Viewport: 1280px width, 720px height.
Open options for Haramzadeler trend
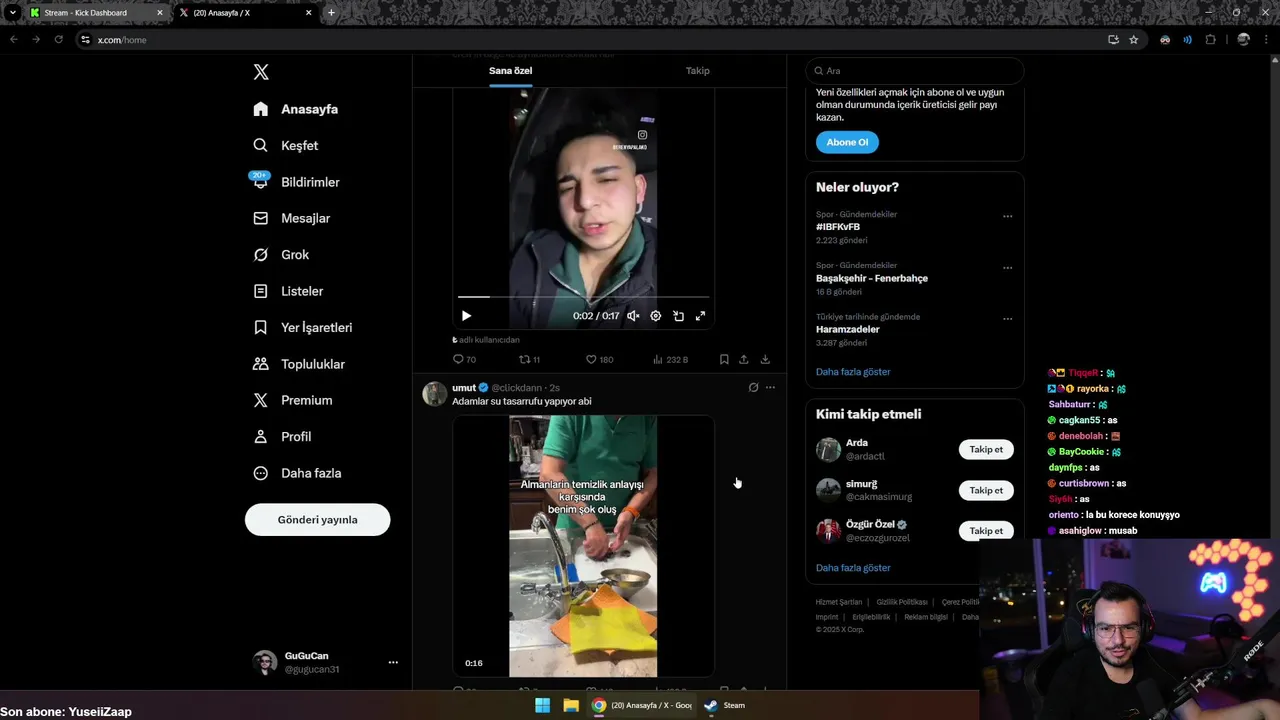coord(1007,319)
